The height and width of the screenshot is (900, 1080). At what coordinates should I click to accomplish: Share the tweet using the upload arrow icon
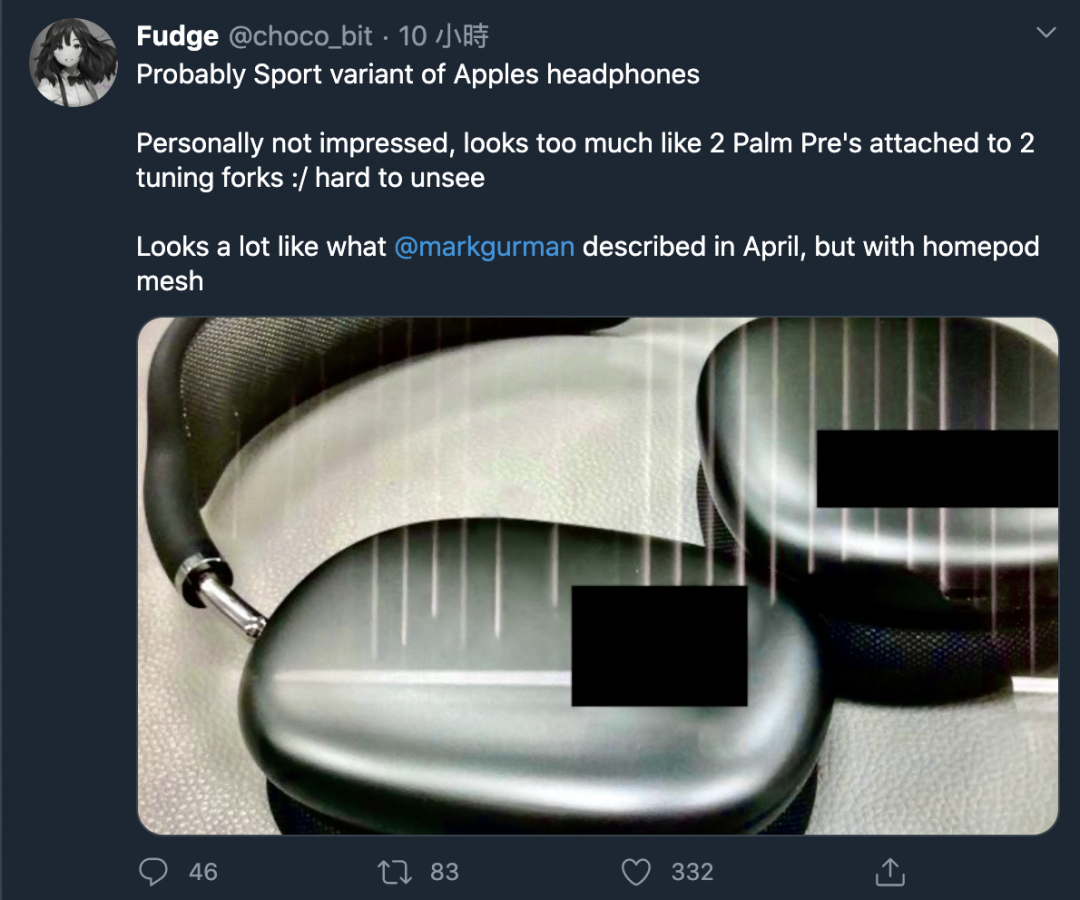point(890,871)
